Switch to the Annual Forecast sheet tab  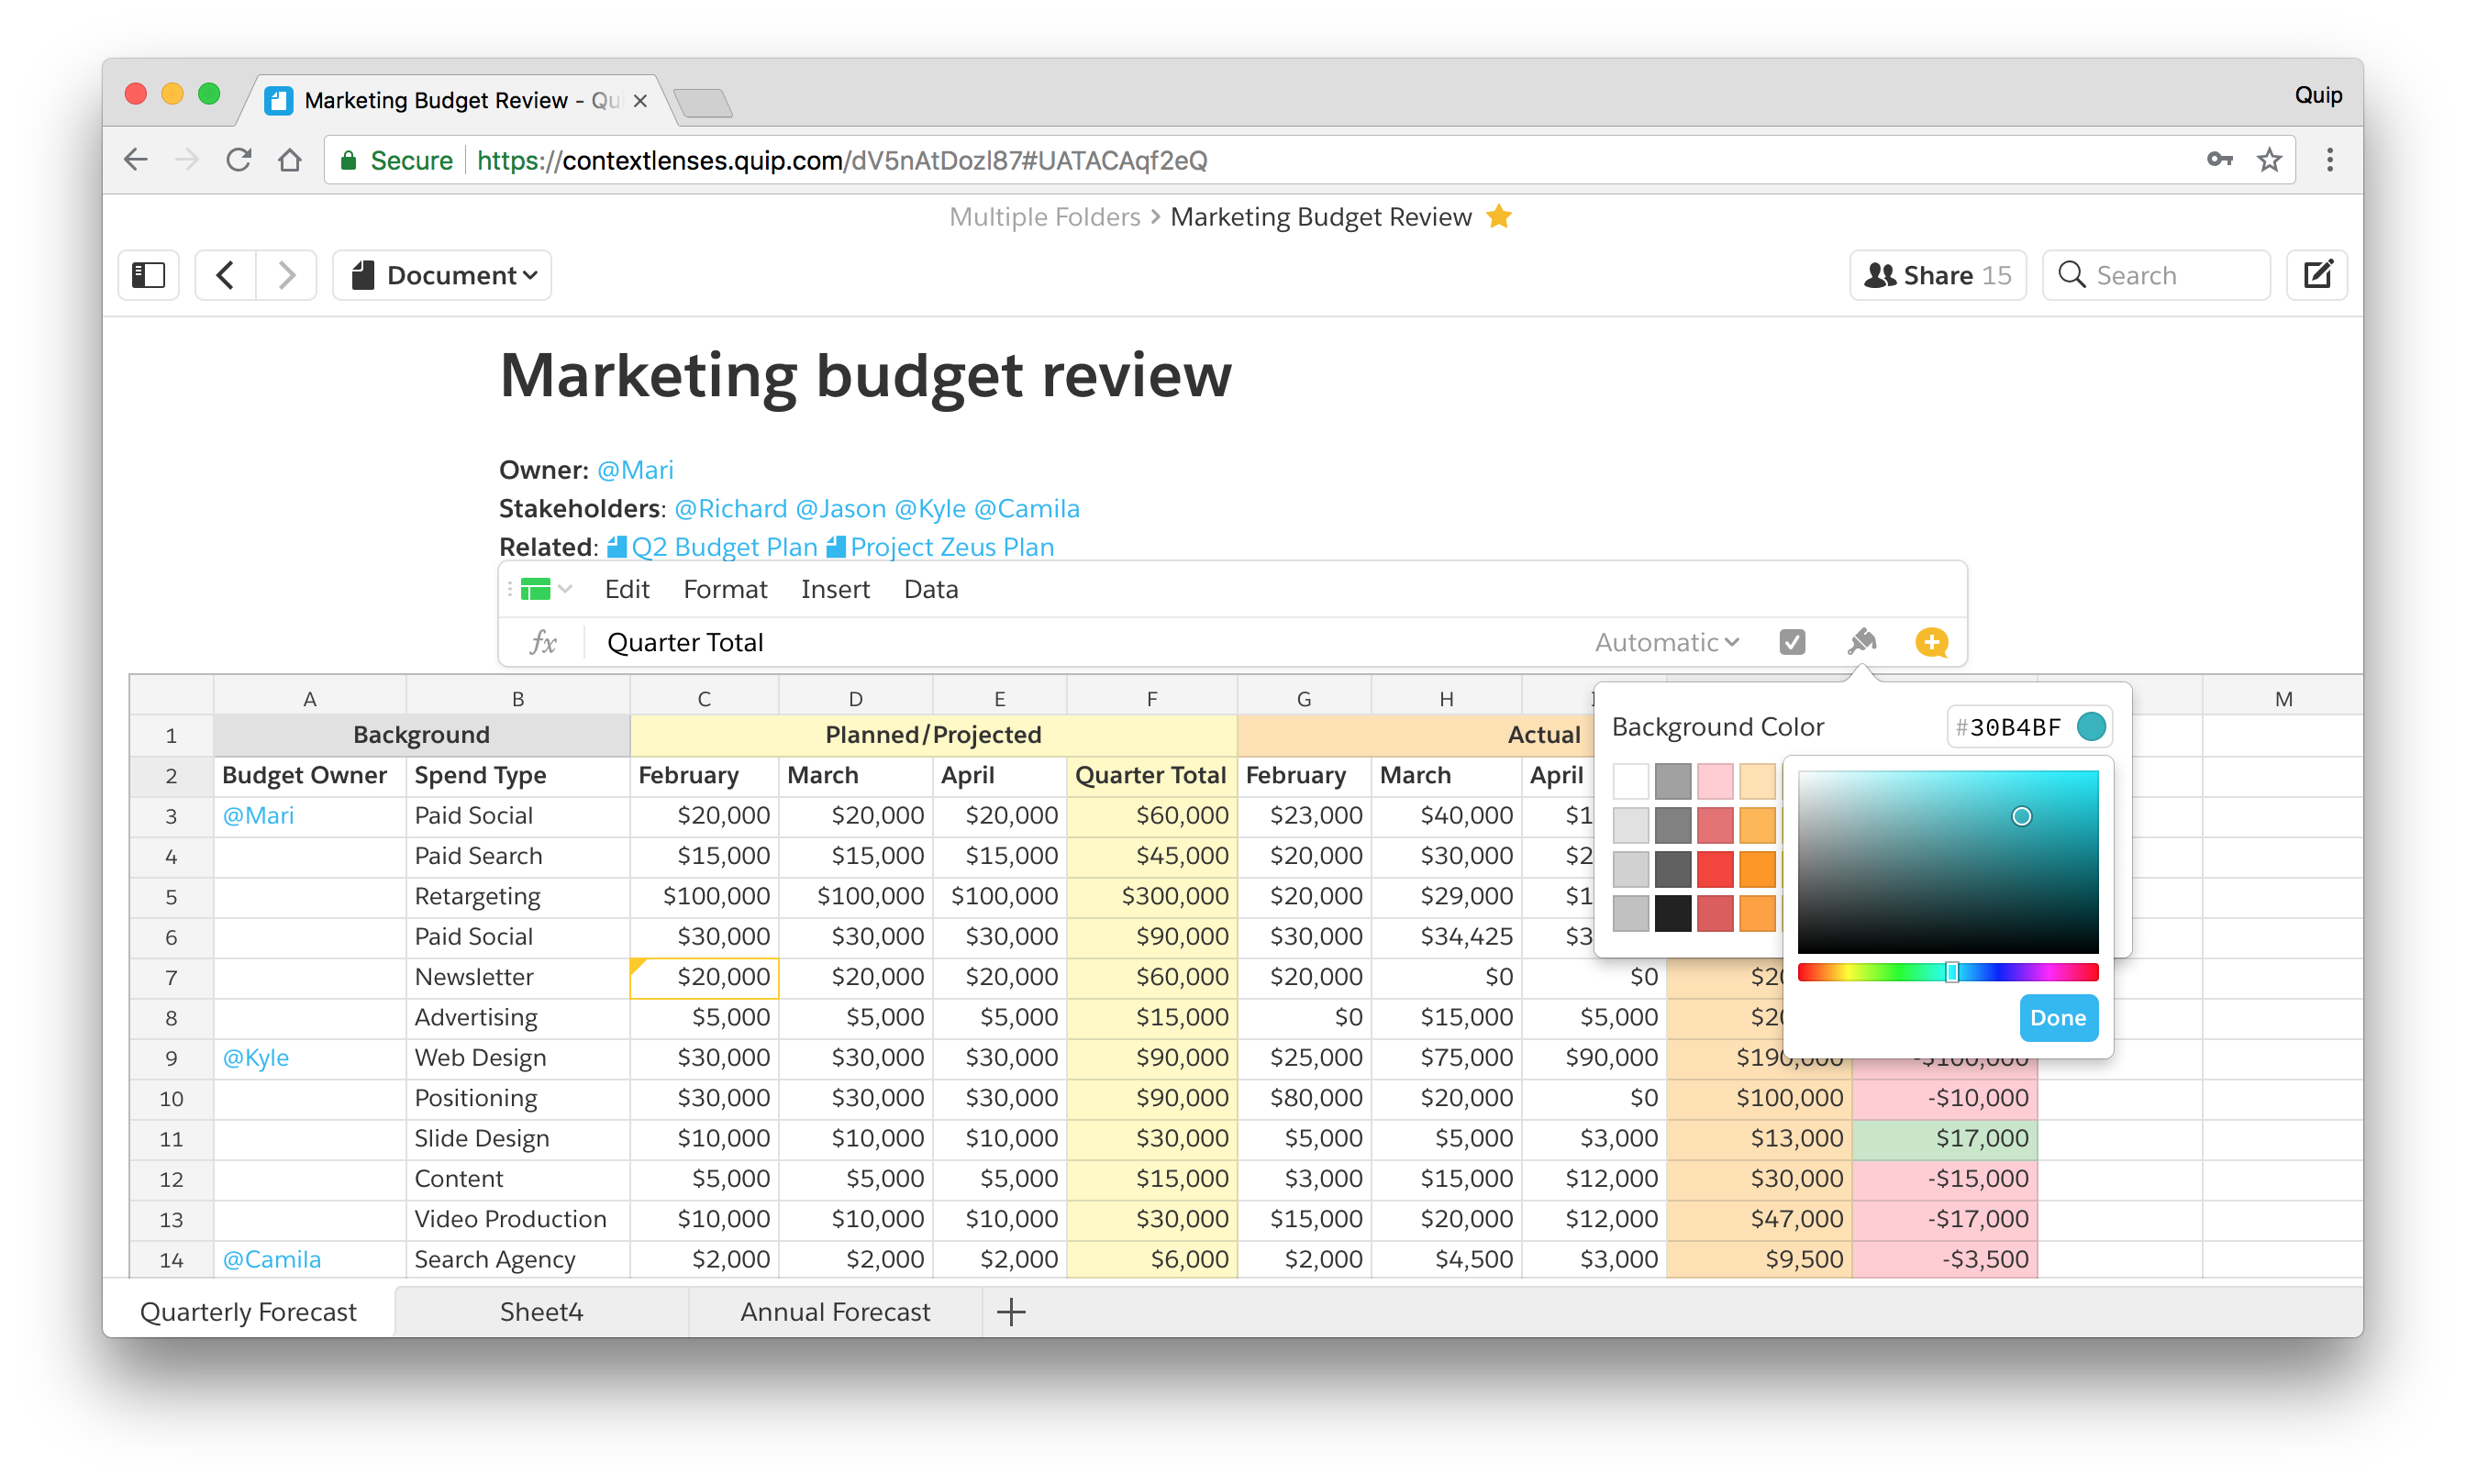[835, 1312]
